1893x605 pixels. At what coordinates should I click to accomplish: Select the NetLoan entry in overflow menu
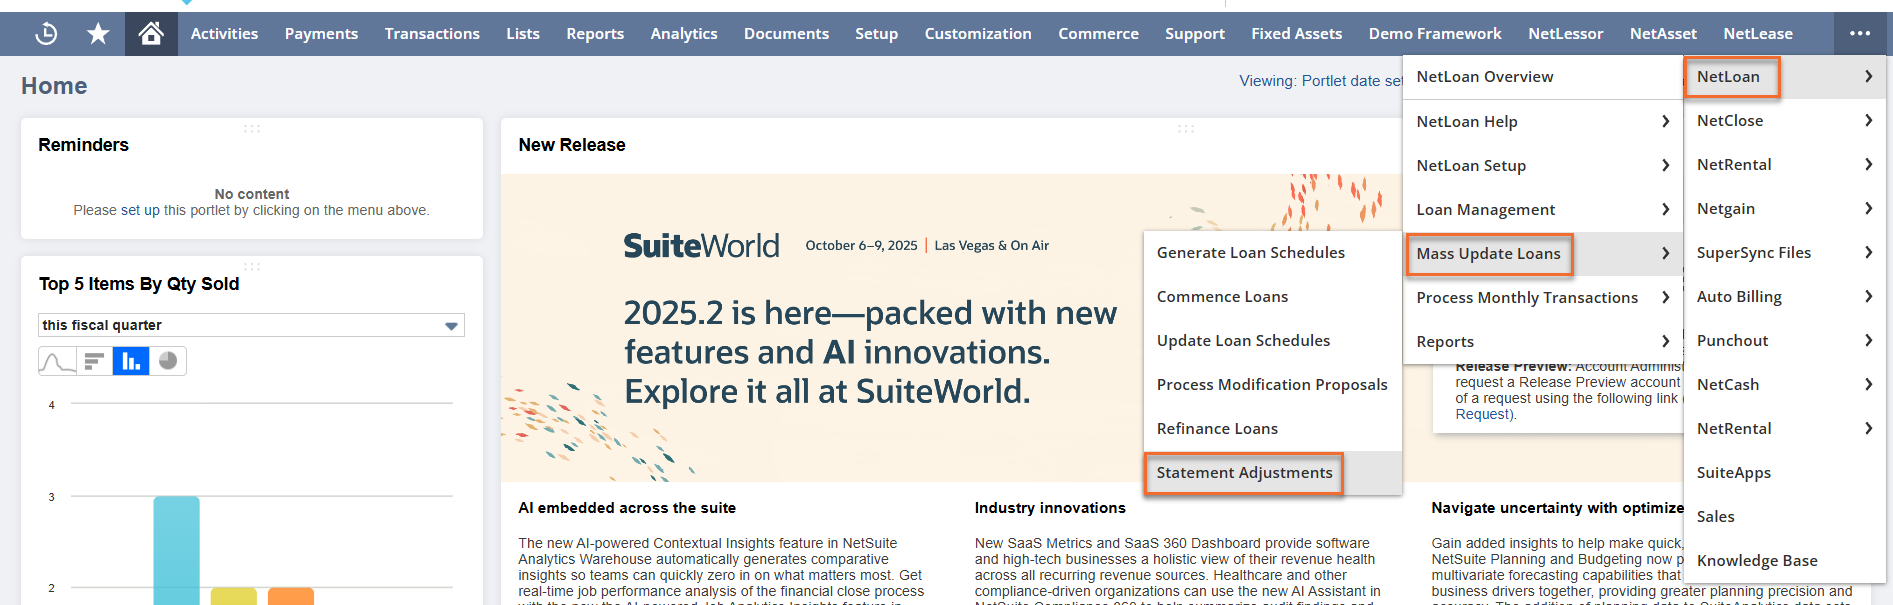coord(1785,76)
